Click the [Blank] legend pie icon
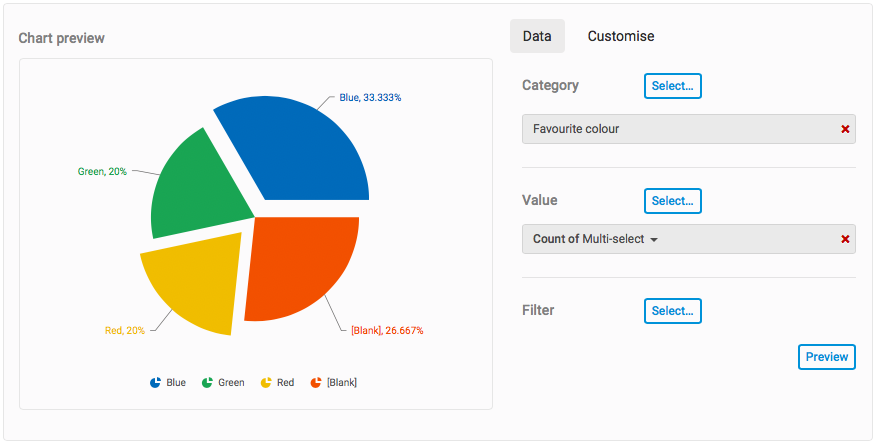This screenshot has height=445, width=876. (316, 383)
